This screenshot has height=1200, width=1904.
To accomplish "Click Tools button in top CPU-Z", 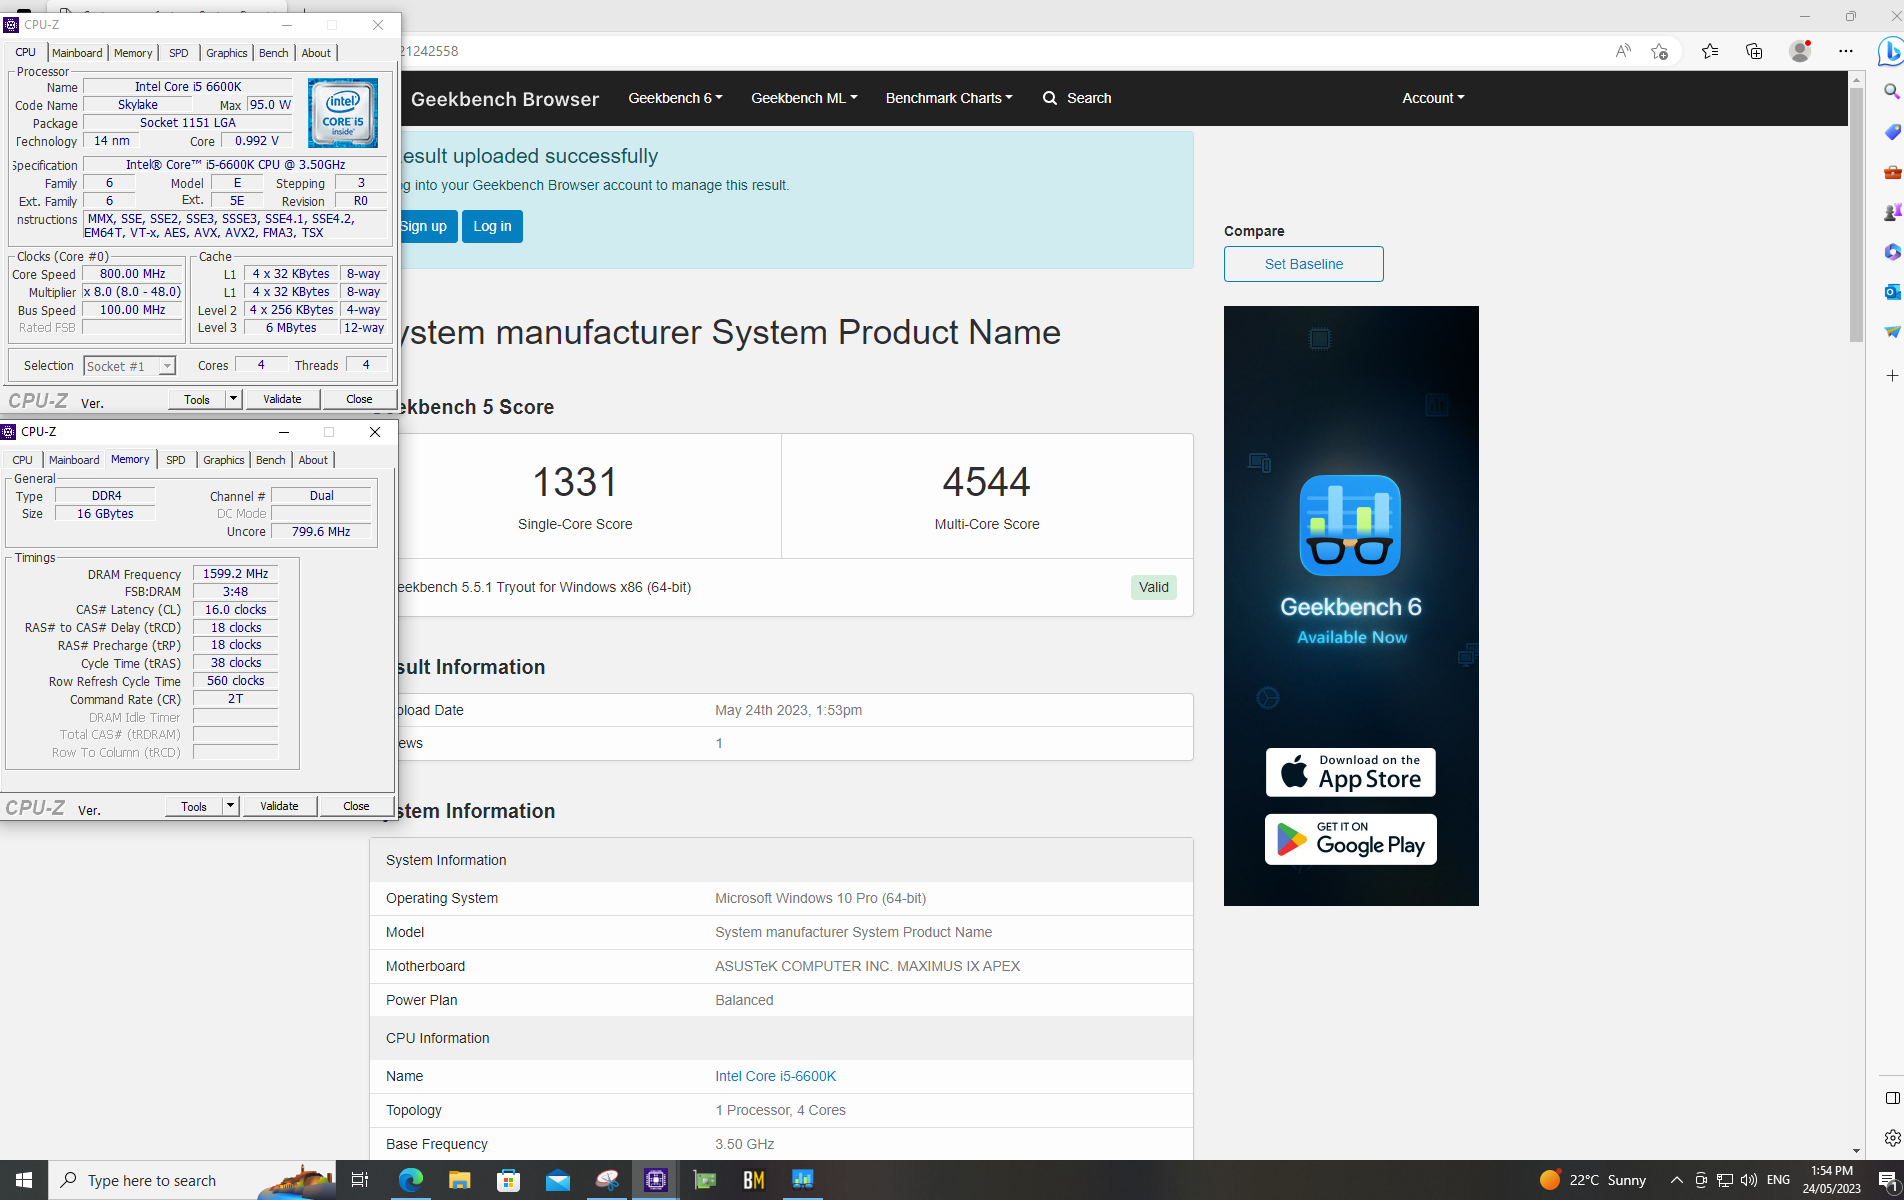I will tap(197, 398).
